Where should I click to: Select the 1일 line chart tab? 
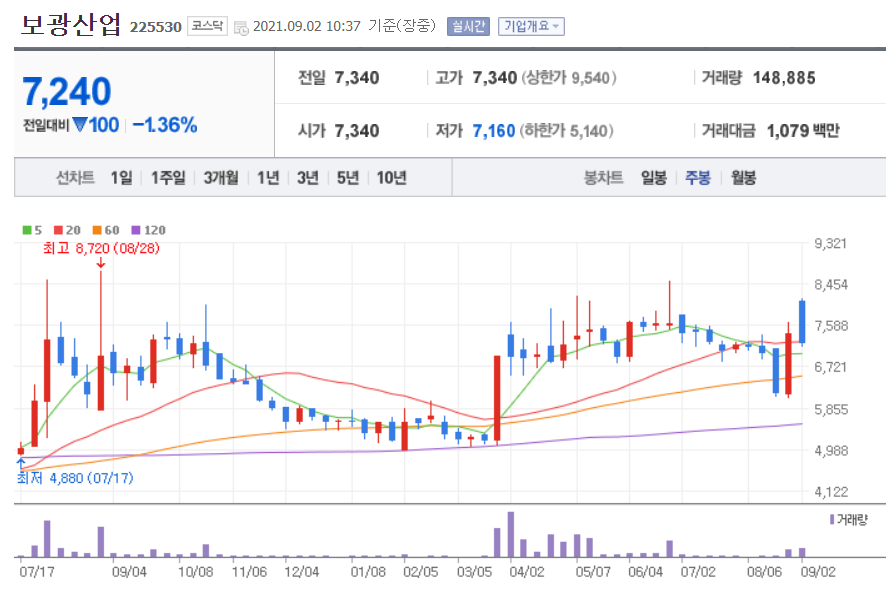(121, 178)
